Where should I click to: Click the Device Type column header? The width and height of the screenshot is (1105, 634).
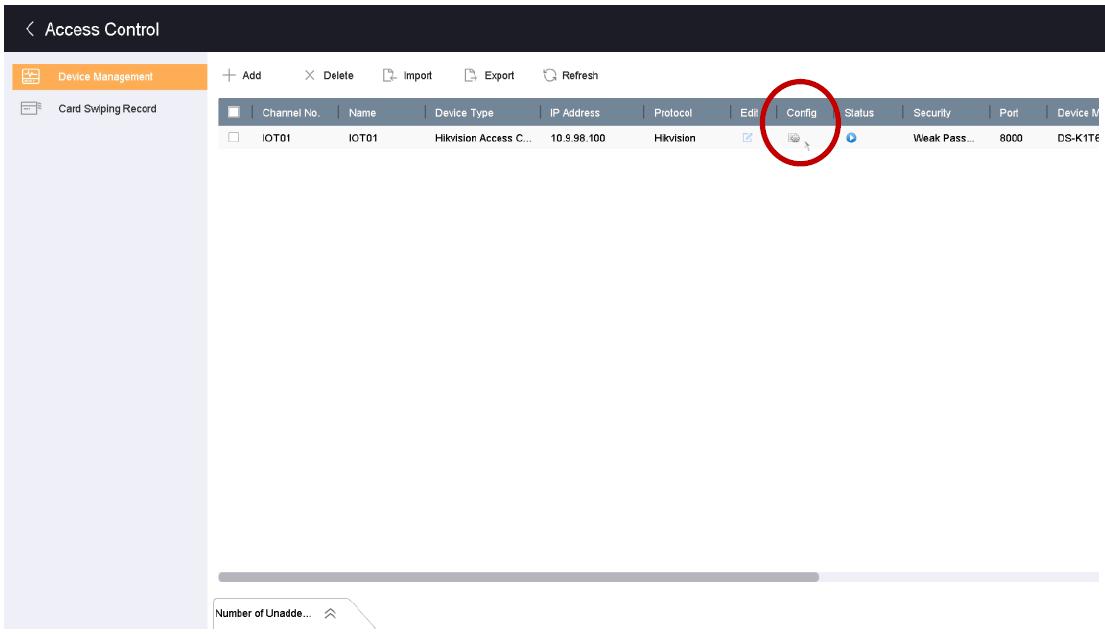tap(464, 113)
